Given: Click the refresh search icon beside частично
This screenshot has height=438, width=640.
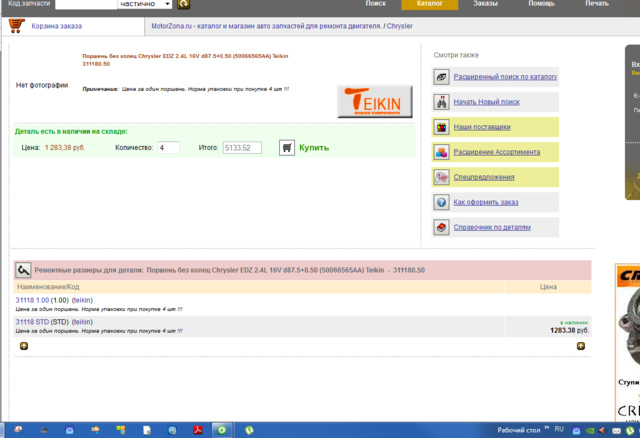Looking at the screenshot, I should coord(184,4).
